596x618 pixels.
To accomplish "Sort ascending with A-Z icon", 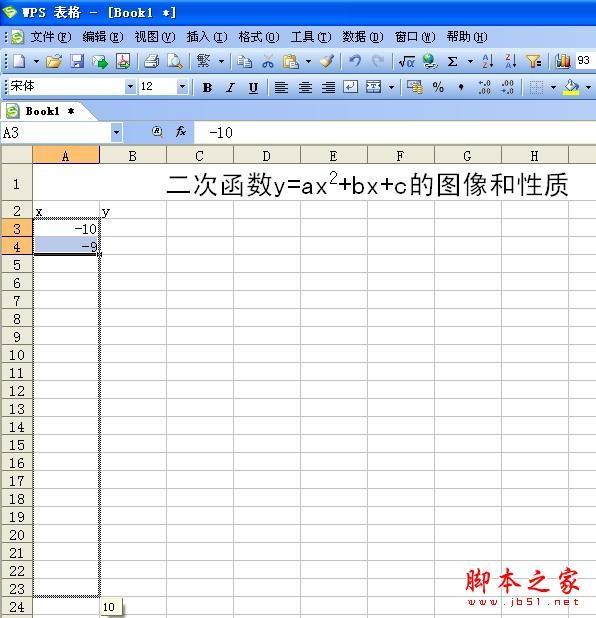I will coord(488,61).
